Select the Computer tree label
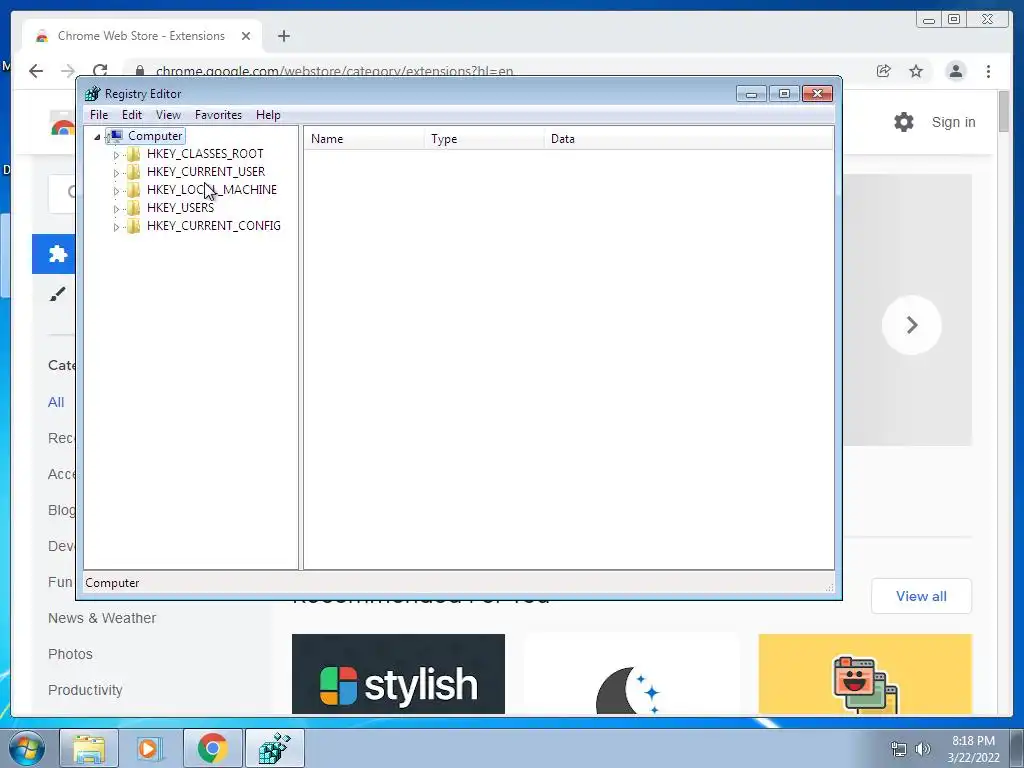 tap(155, 136)
